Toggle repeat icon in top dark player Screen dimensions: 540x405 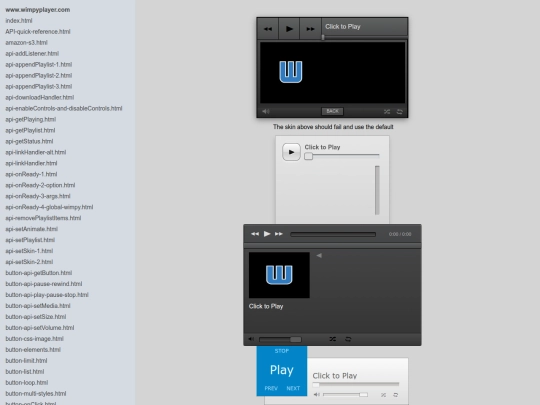[399, 112]
